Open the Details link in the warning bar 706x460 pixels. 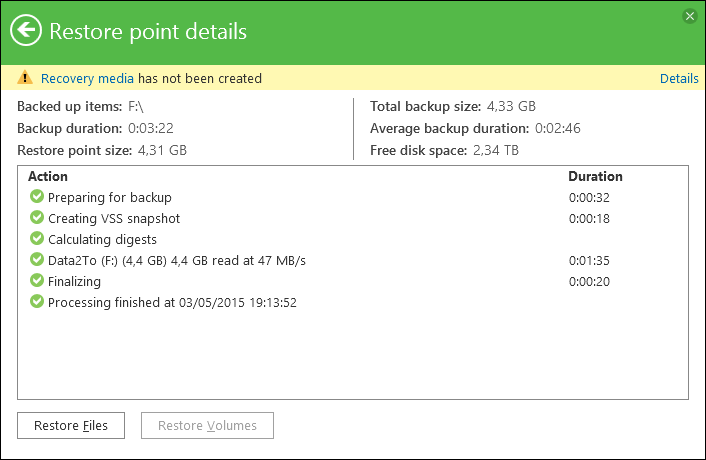tap(679, 78)
